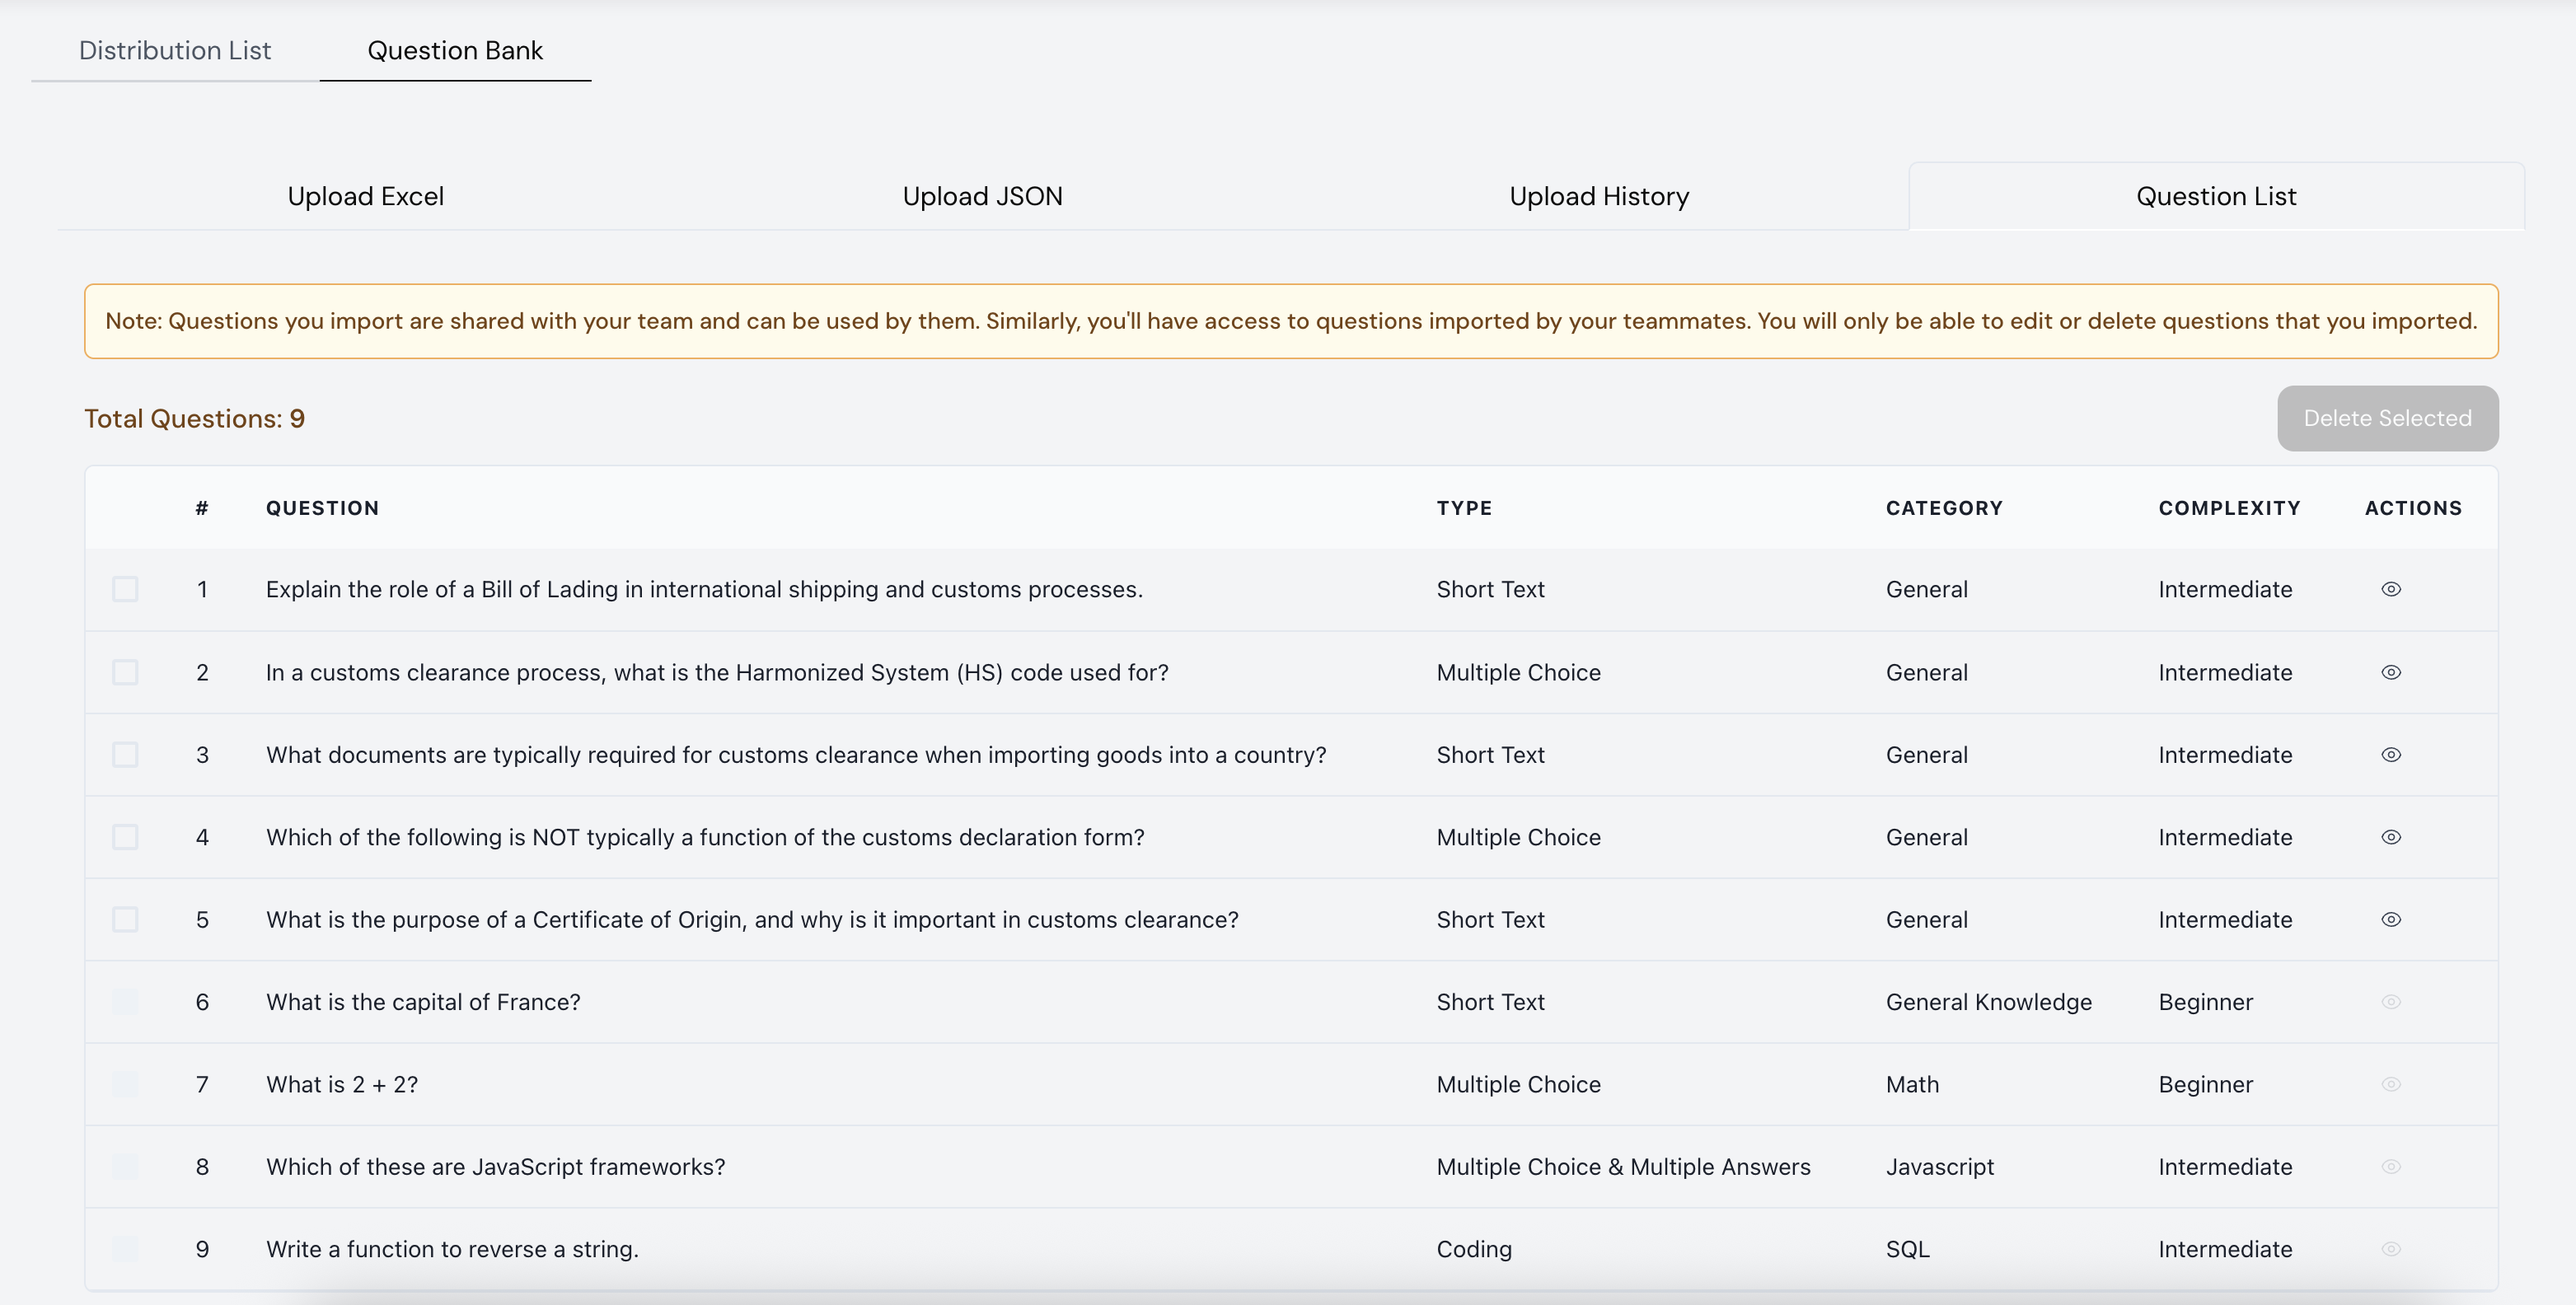Image resolution: width=2576 pixels, height=1305 pixels.
Task: Click the eye icon for question 4
Action: tap(2392, 837)
